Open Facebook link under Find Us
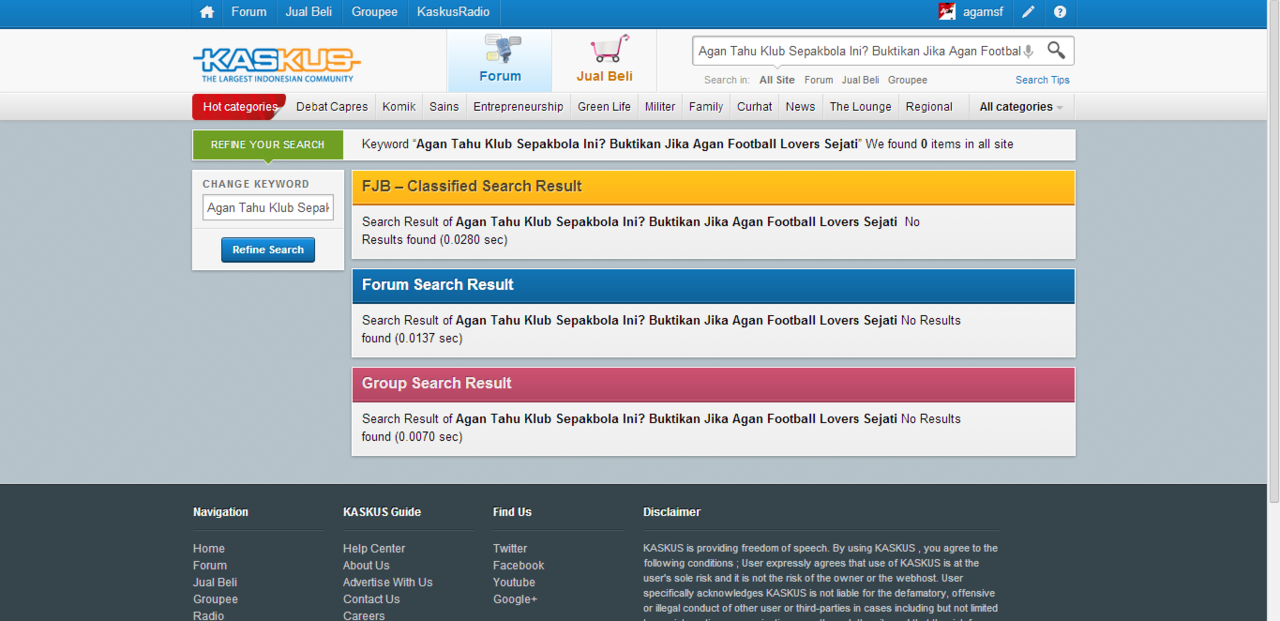Screen dimensions: 1280x621 point(519,566)
